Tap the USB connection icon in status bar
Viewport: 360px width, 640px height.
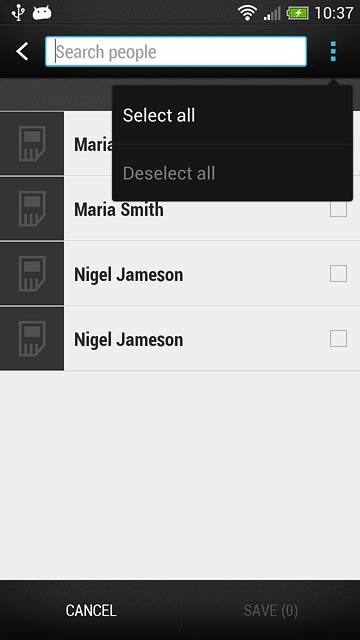(x=18, y=12)
